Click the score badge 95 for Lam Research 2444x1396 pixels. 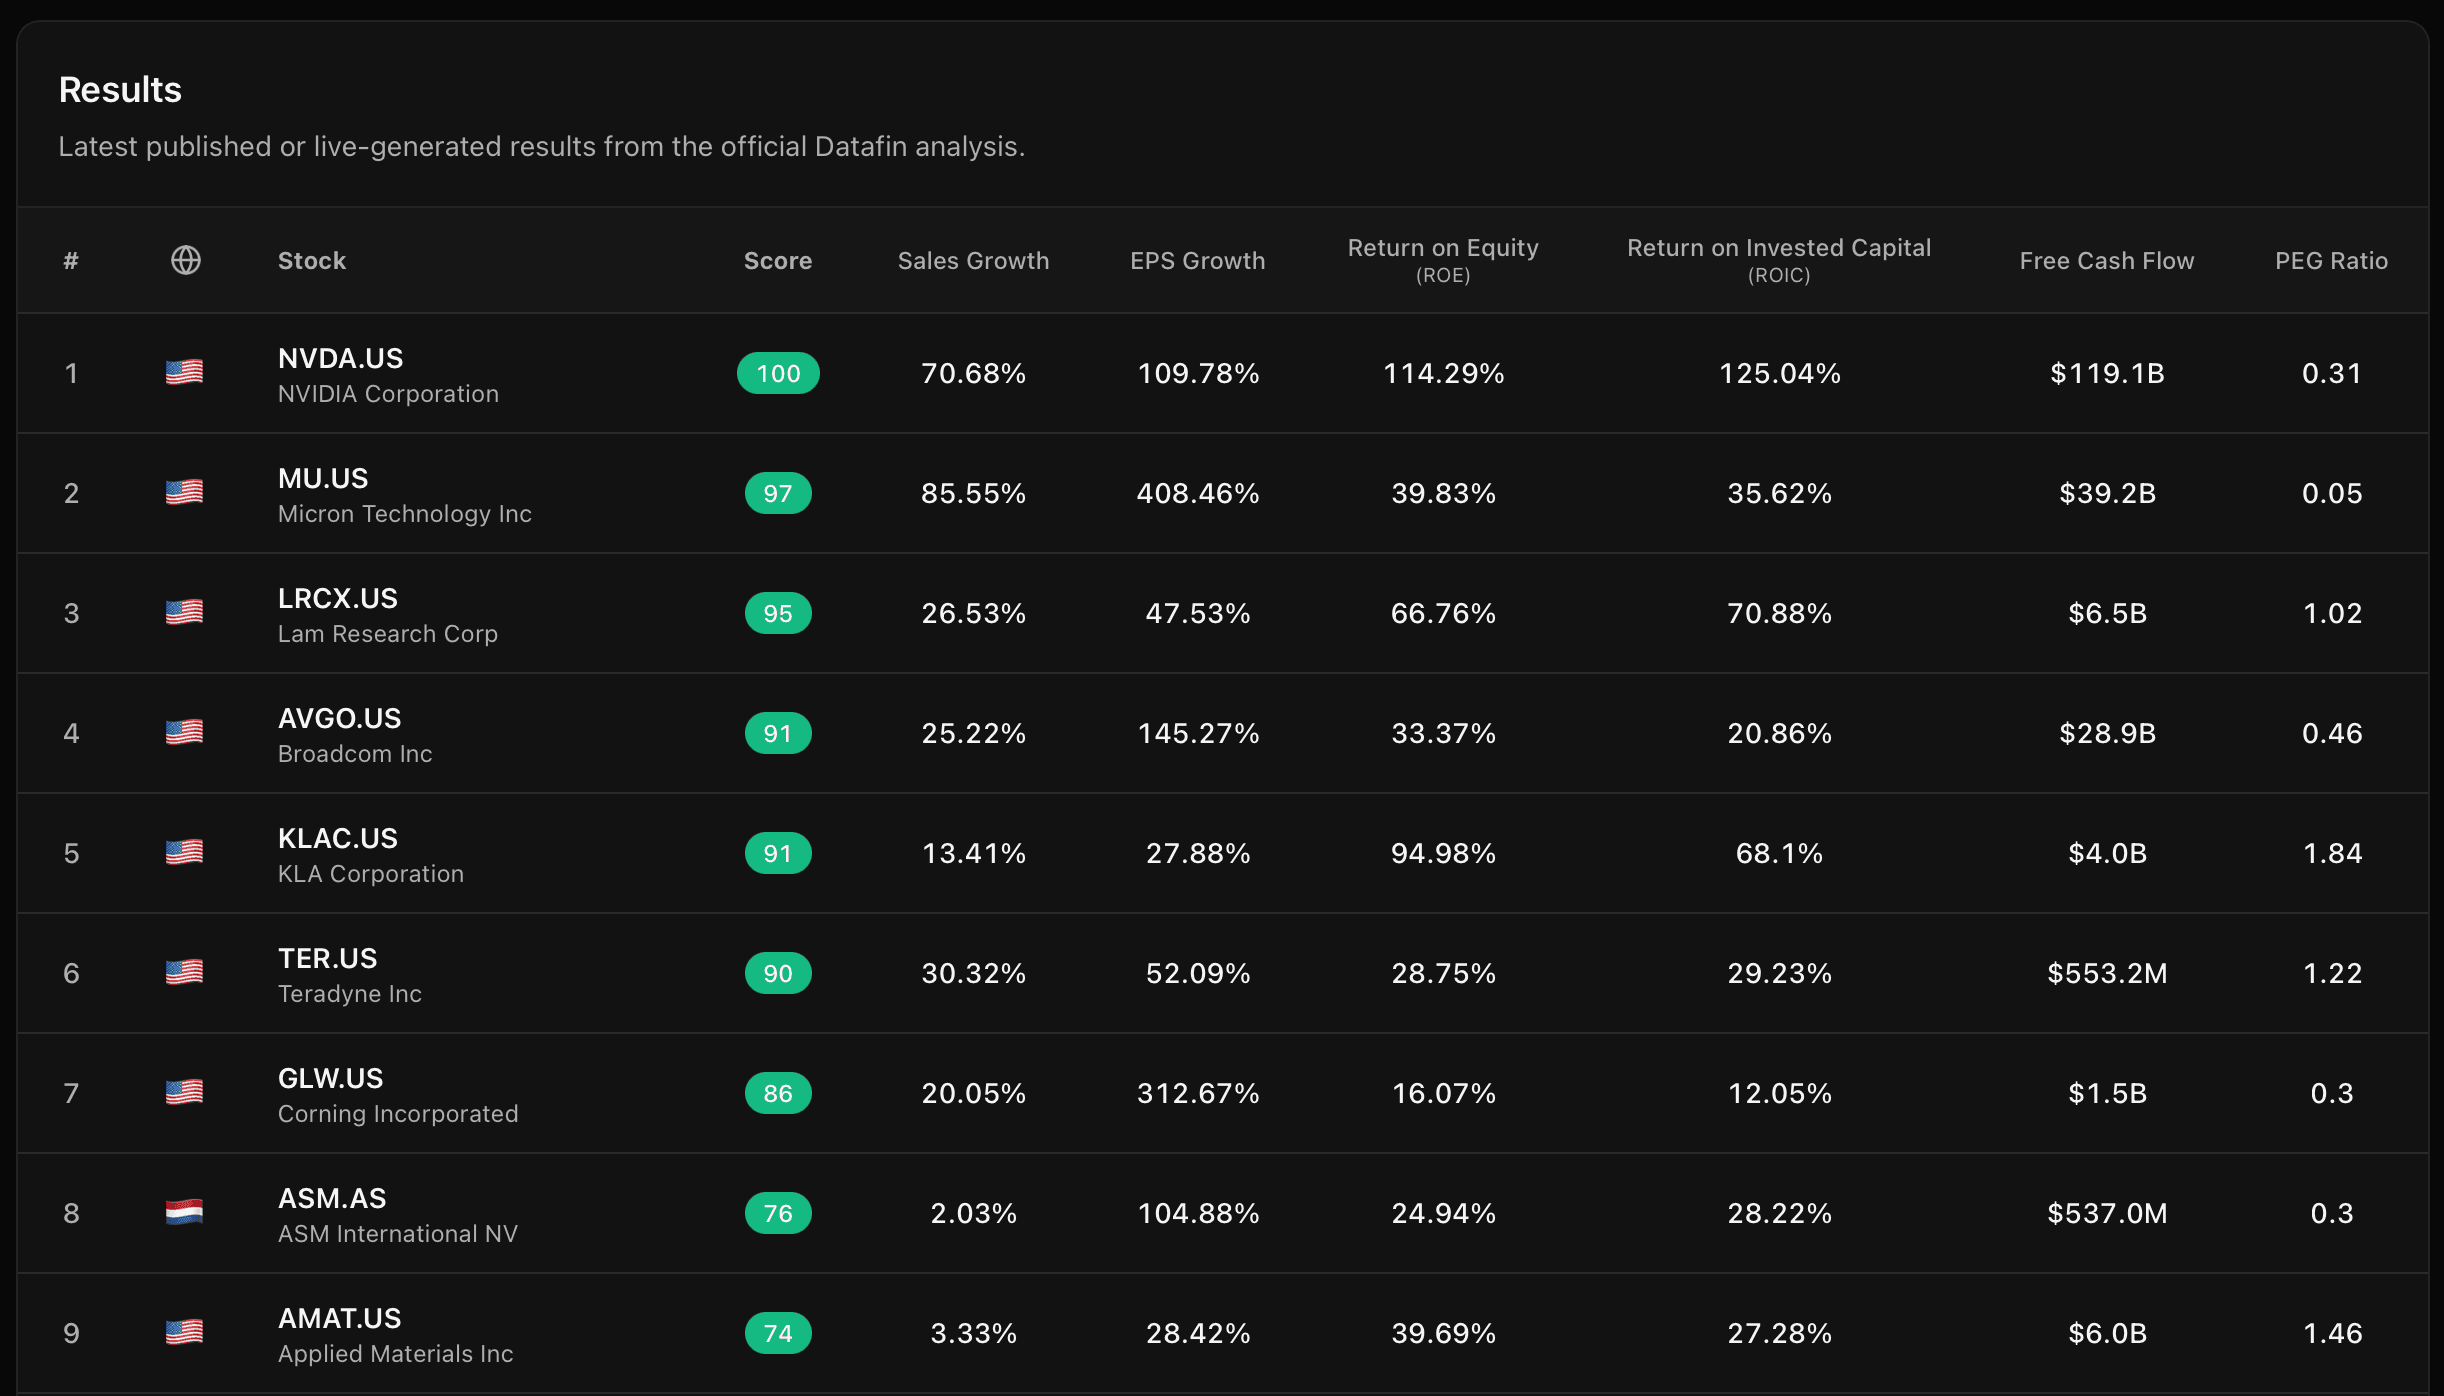778,613
